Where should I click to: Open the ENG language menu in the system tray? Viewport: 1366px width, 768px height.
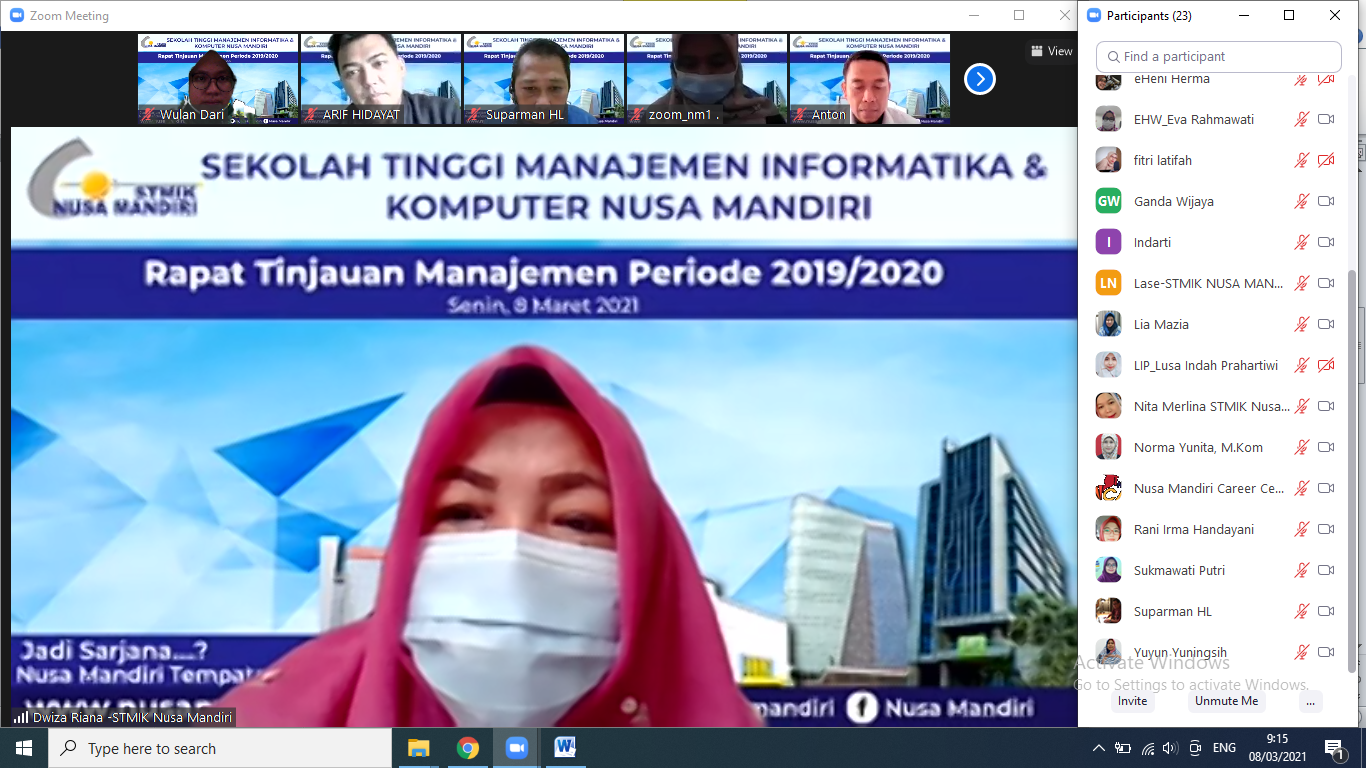[1224, 748]
